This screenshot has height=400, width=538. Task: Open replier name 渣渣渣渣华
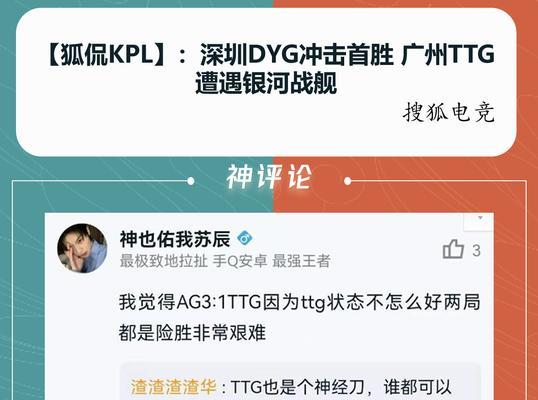pos(174,387)
